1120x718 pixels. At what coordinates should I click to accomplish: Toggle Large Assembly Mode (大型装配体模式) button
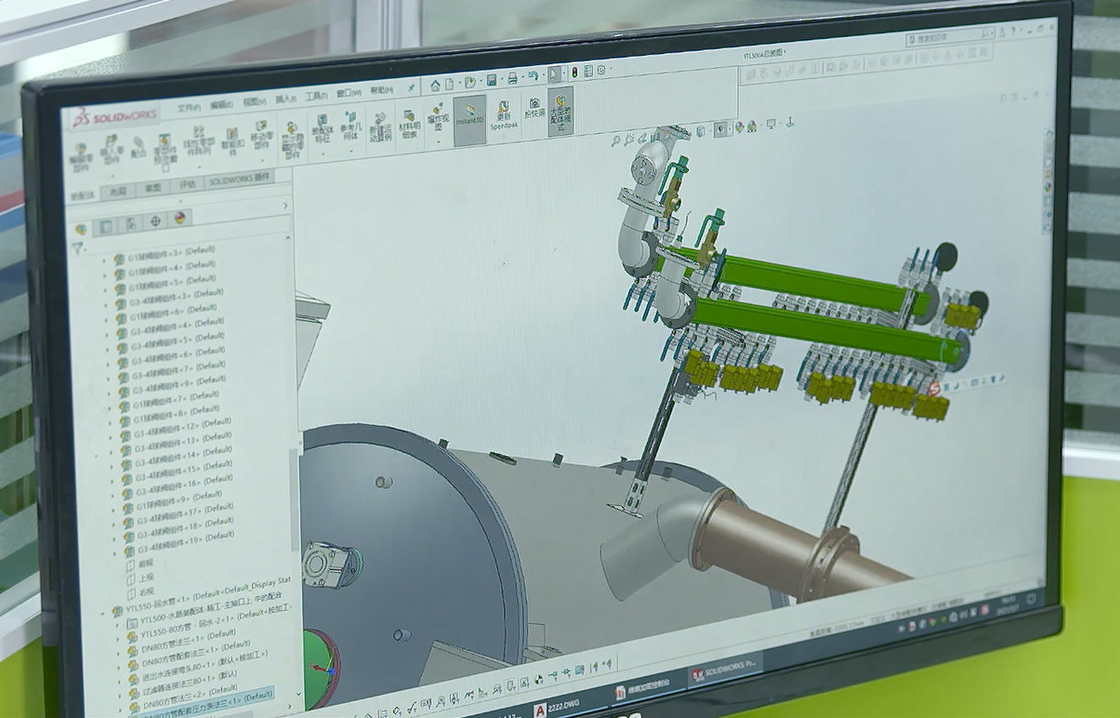click(561, 111)
